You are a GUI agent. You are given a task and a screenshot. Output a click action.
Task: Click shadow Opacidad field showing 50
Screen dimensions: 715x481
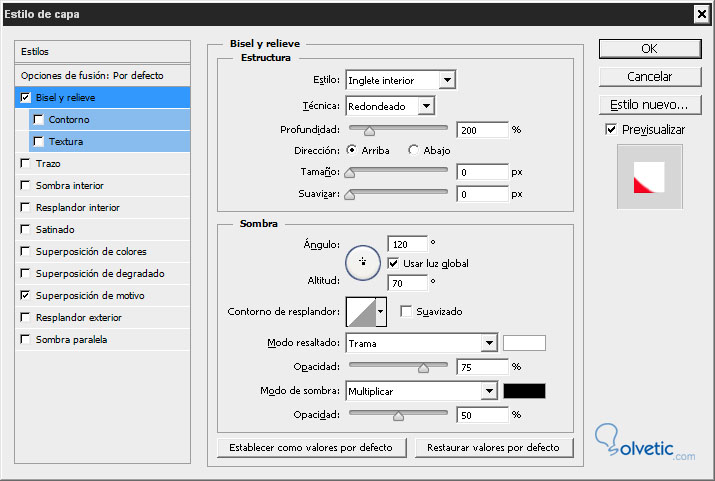pyautogui.click(x=482, y=415)
